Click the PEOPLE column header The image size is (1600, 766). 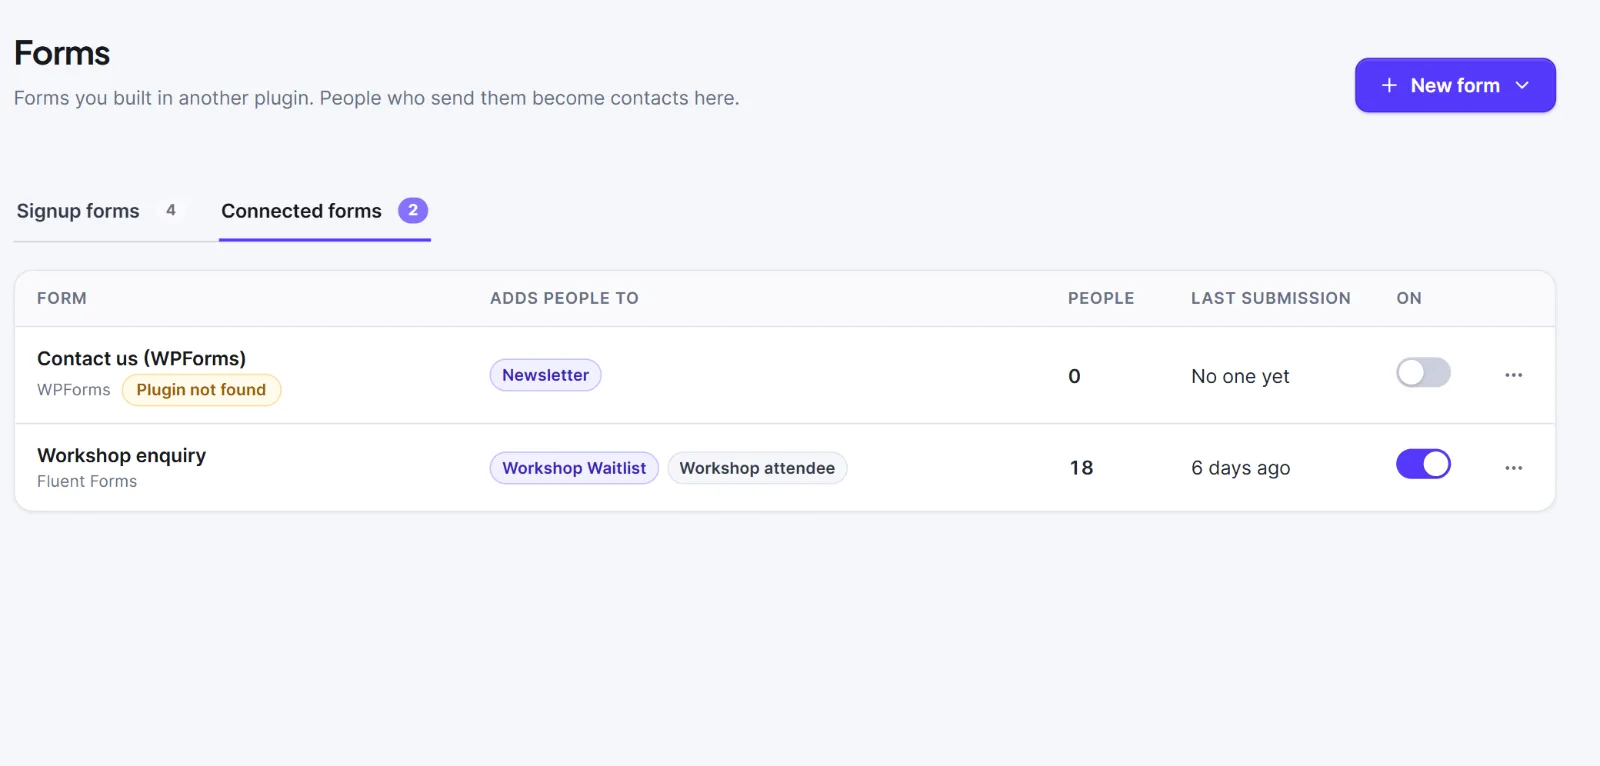[1101, 298]
